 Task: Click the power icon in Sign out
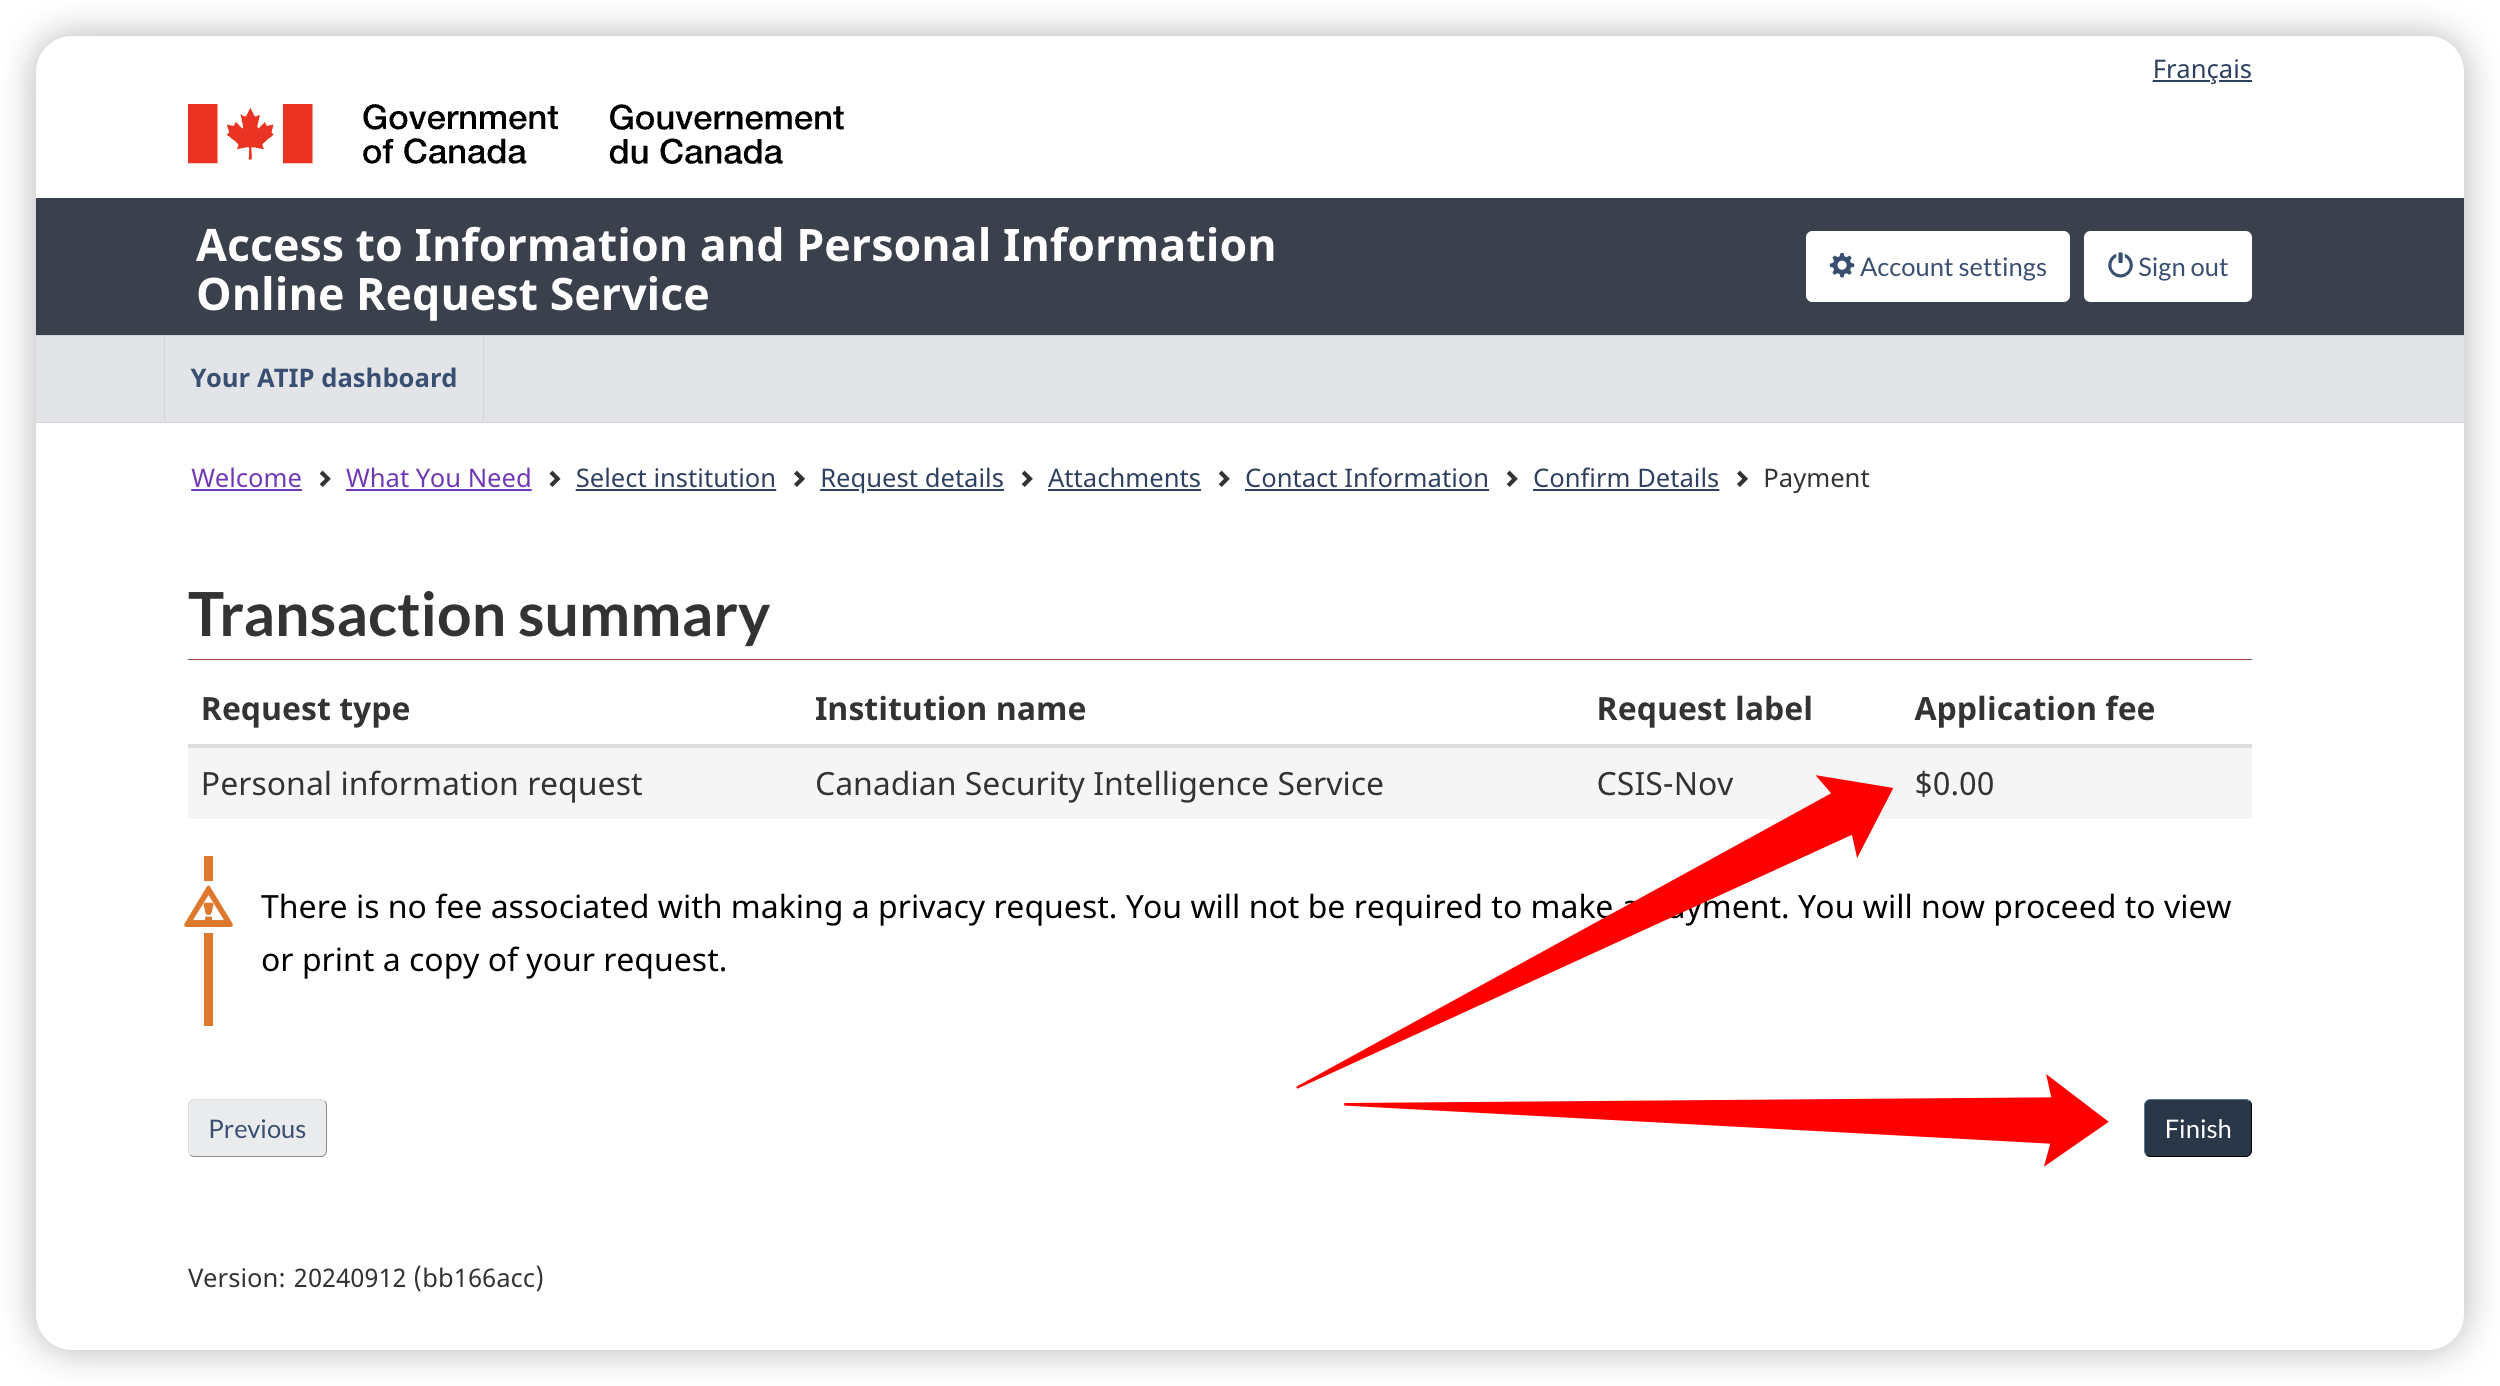pos(2120,265)
